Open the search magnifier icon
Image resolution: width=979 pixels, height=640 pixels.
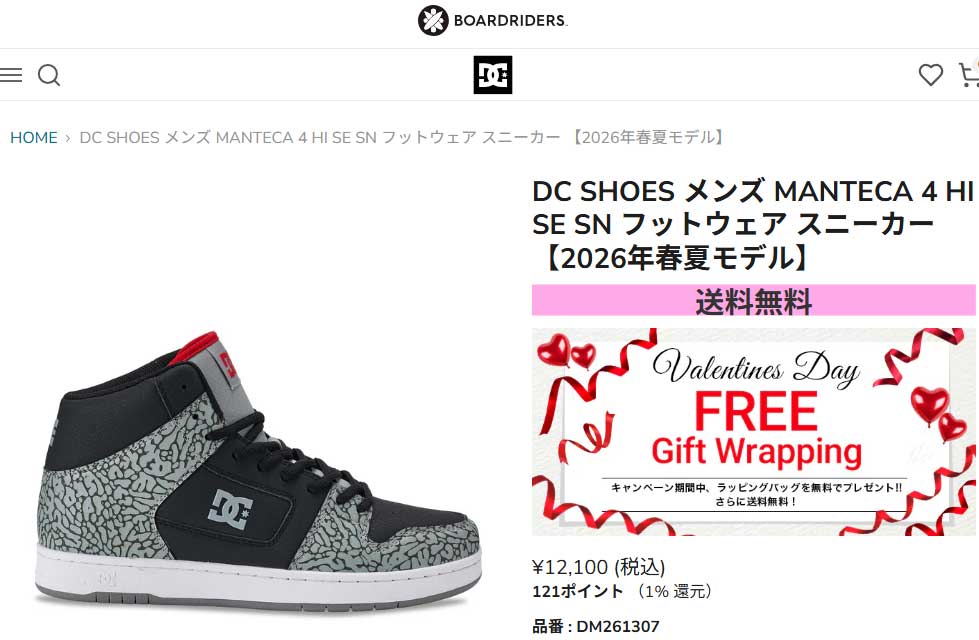point(49,76)
